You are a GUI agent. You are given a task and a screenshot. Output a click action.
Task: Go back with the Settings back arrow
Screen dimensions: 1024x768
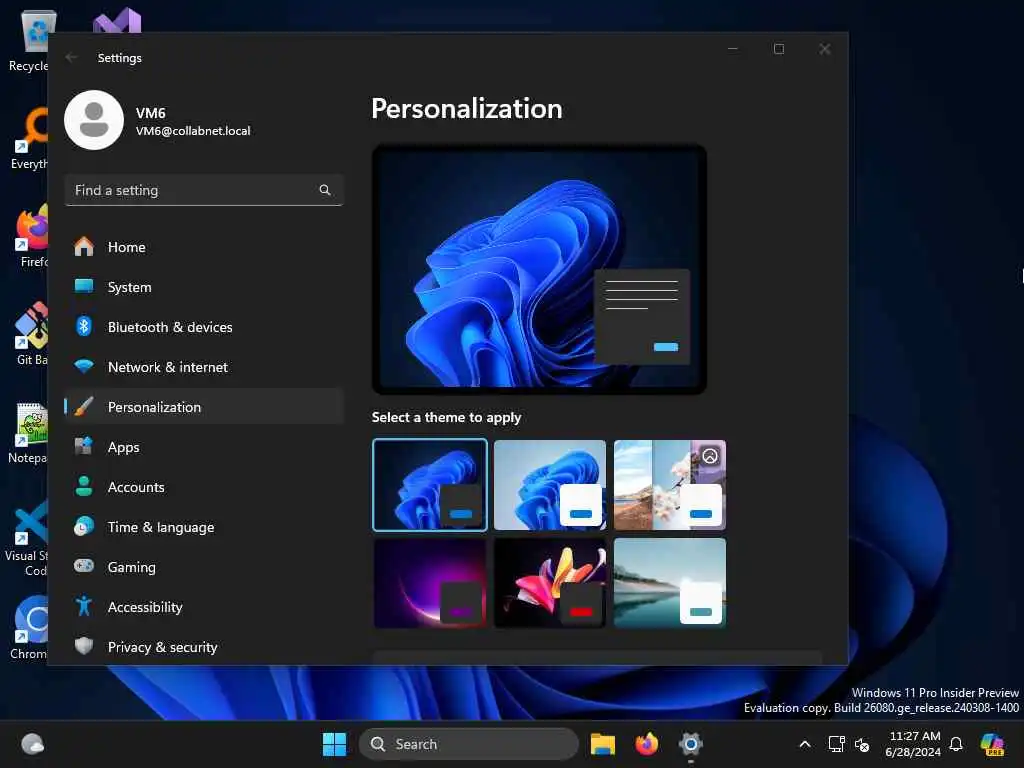(72, 57)
